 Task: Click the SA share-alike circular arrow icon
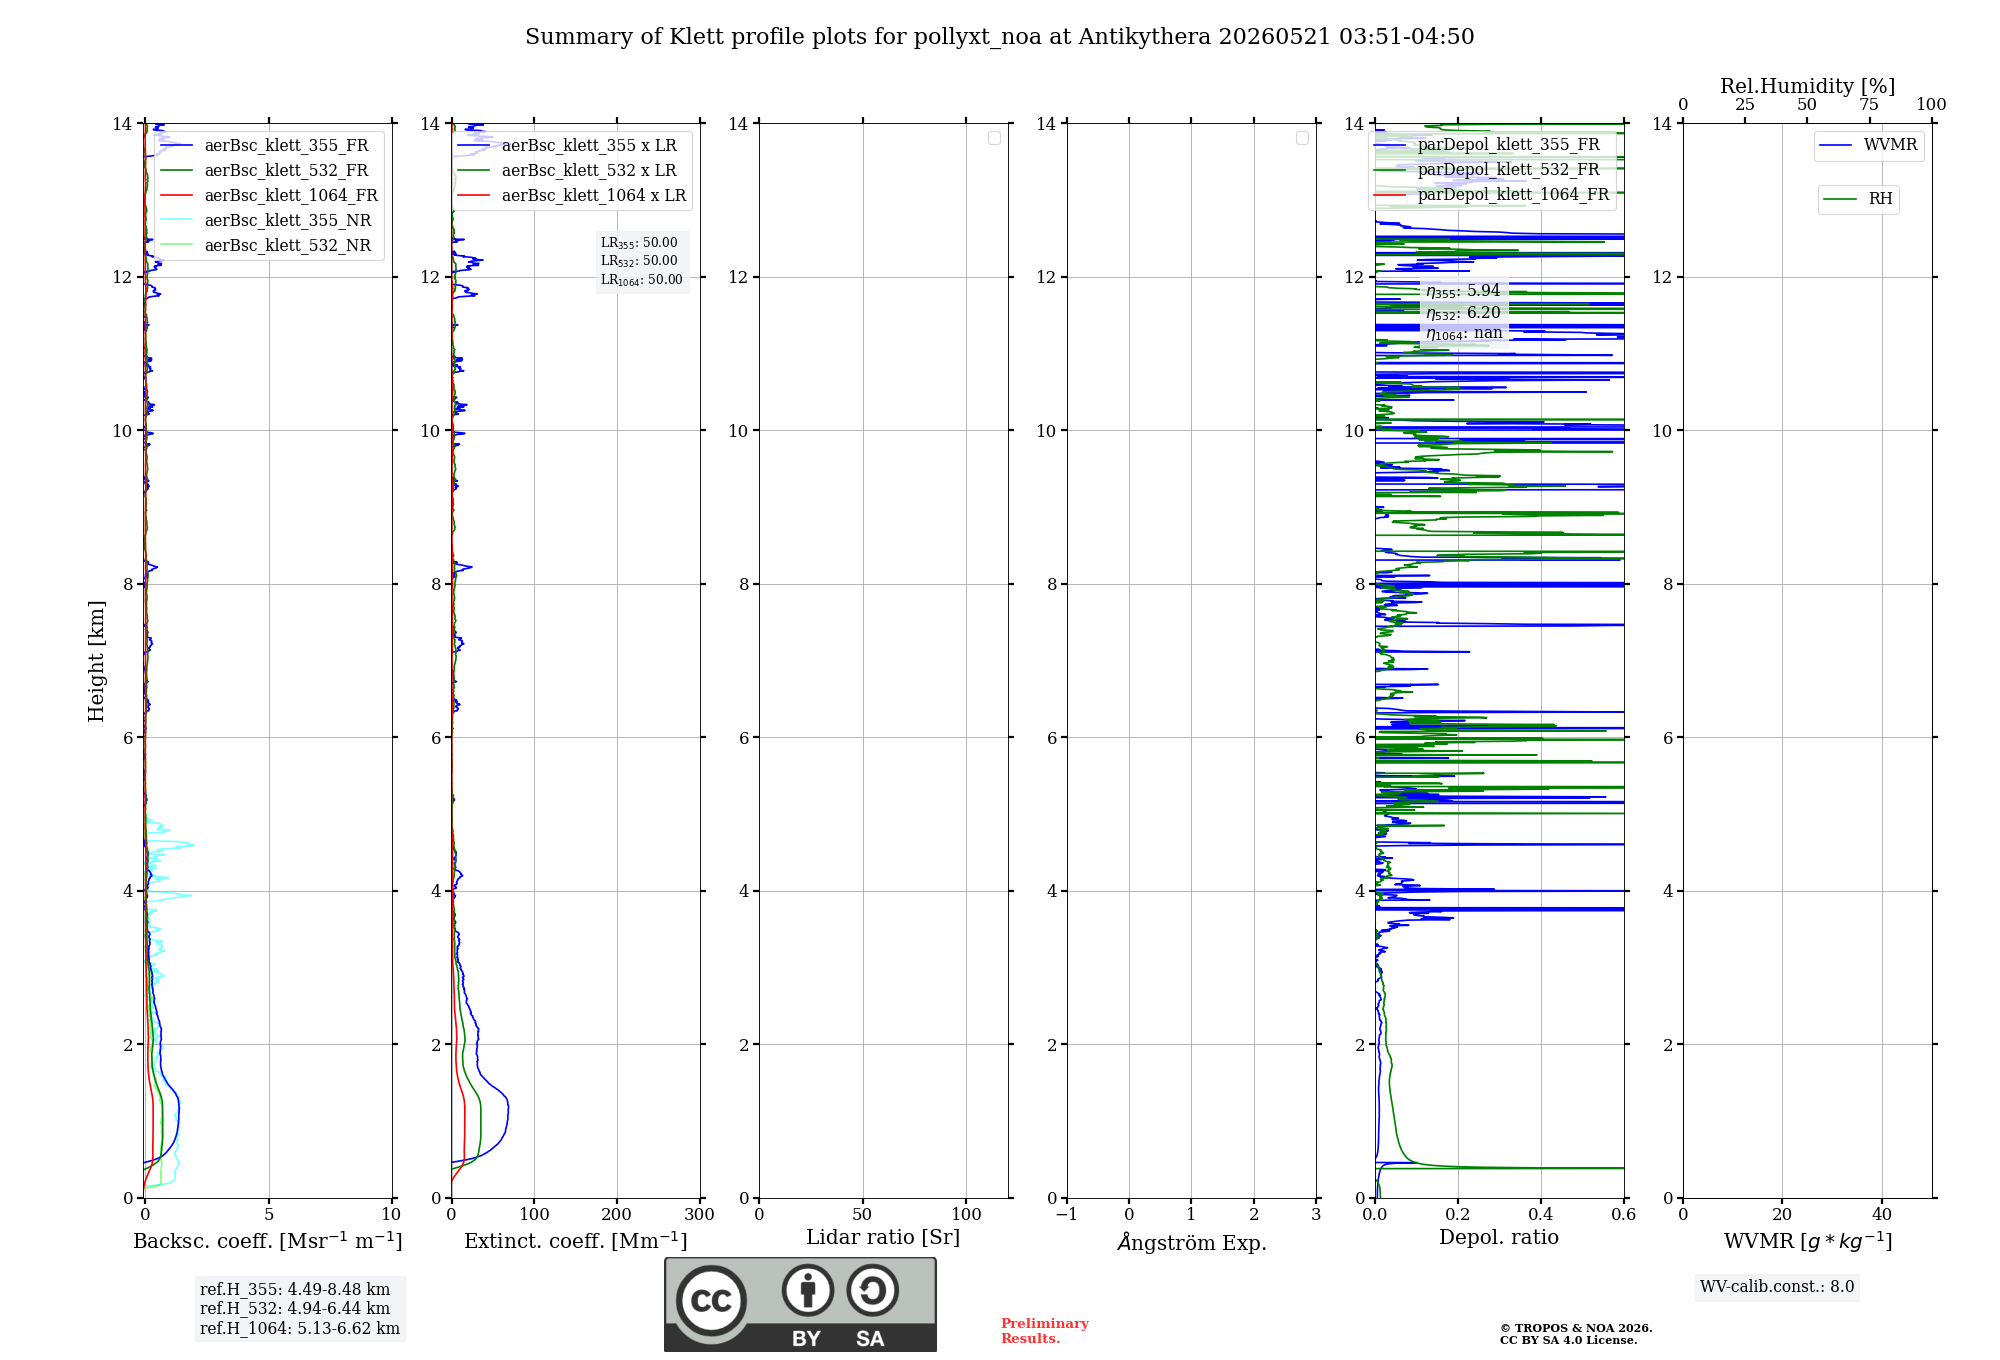872,1290
